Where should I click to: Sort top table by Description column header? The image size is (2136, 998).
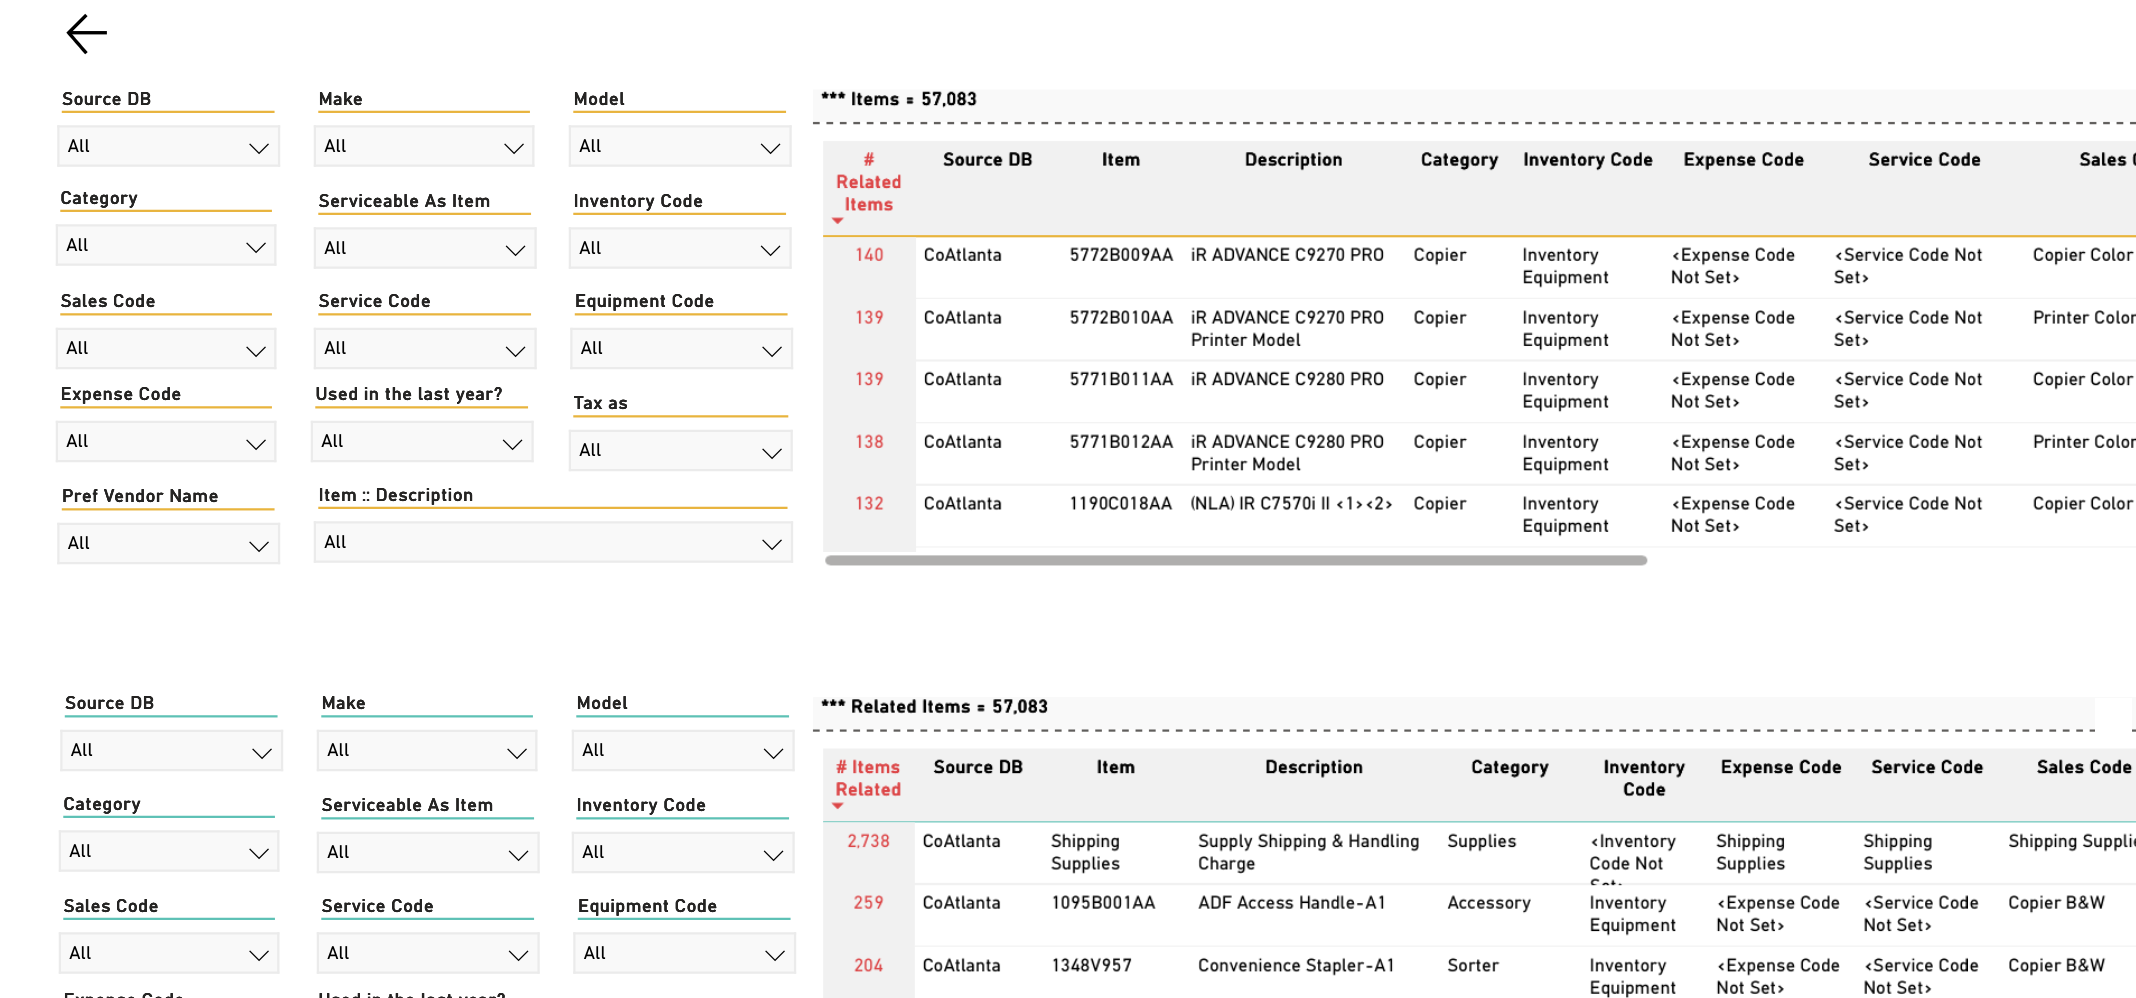click(1293, 160)
